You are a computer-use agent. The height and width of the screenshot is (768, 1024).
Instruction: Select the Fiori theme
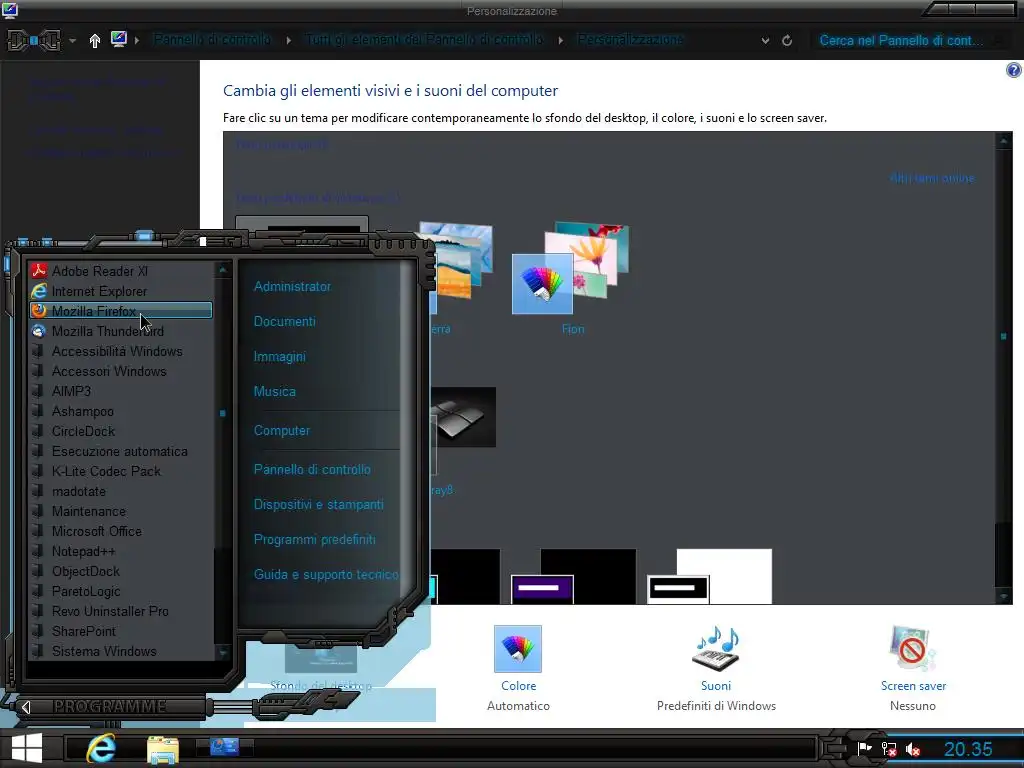[x=573, y=278]
